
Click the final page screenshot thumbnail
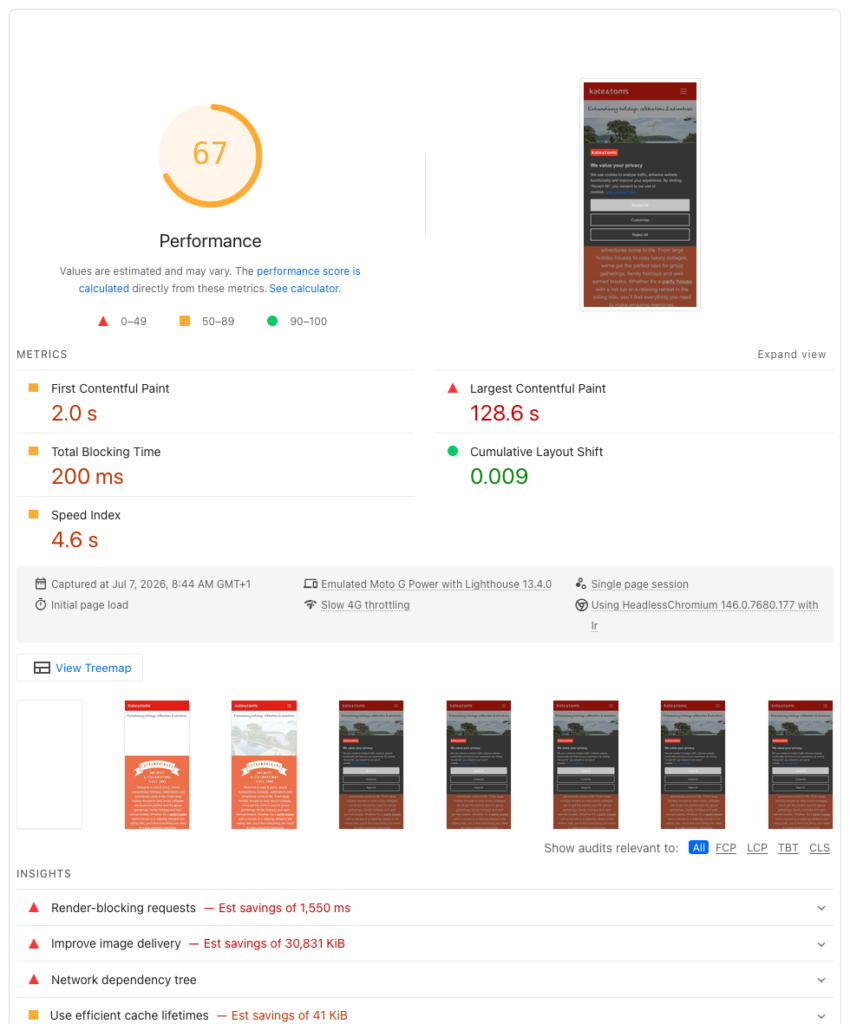coord(640,195)
